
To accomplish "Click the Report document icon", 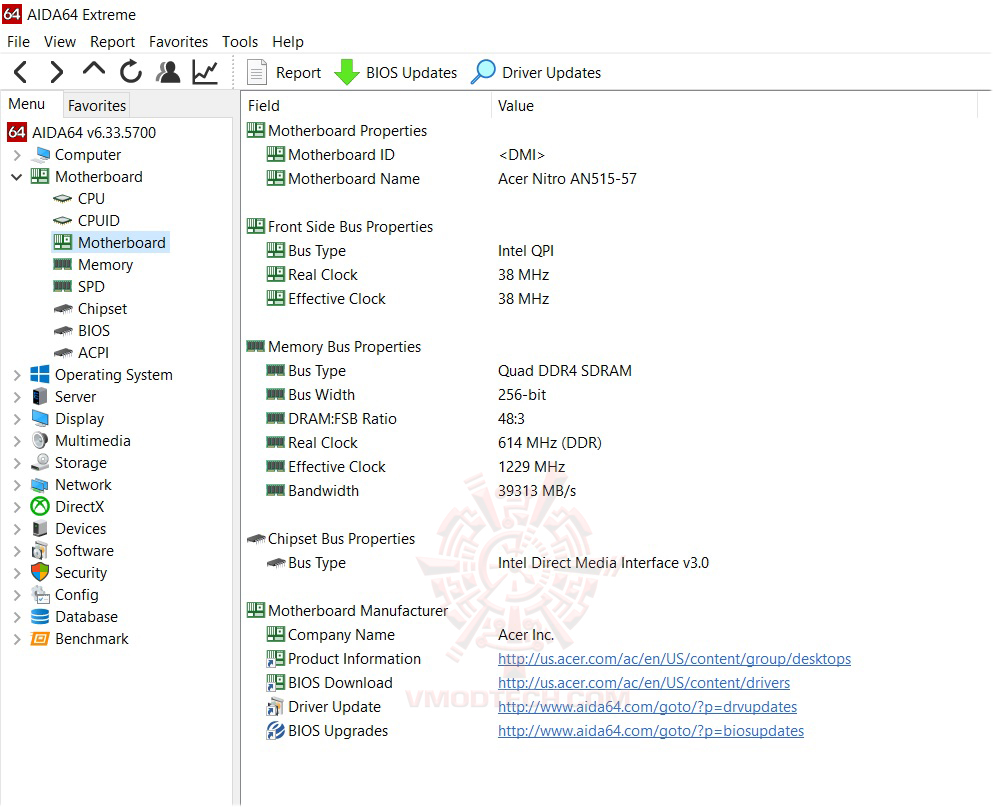I will click(257, 72).
